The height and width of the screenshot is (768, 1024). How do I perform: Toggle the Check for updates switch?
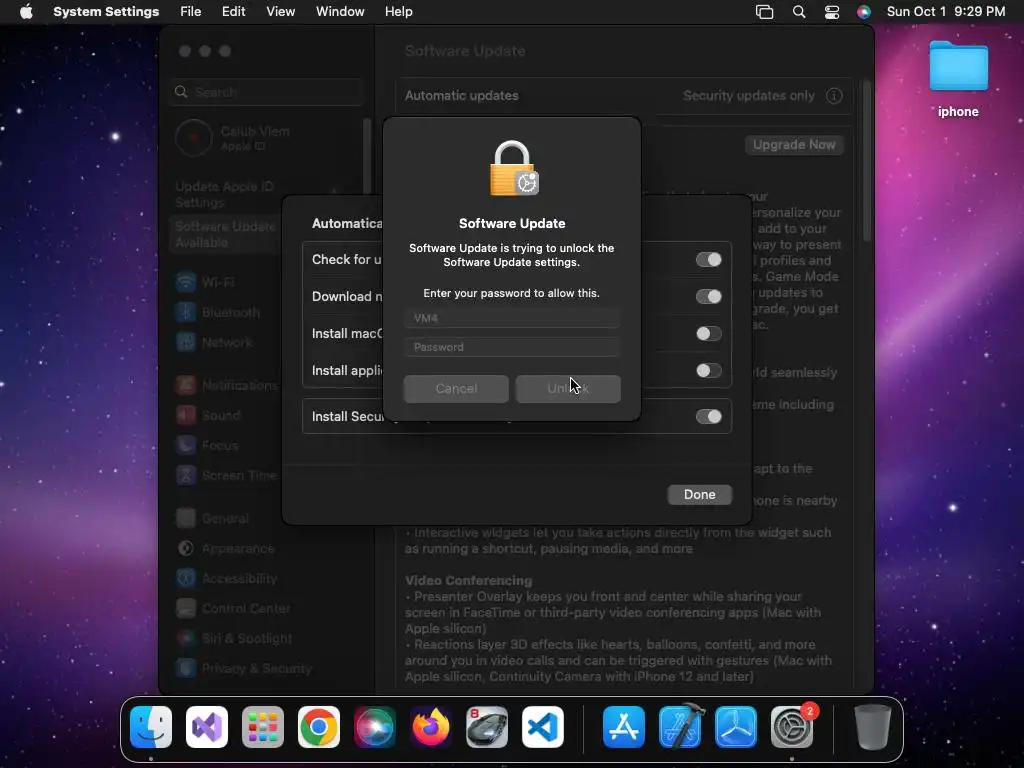click(709, 259)
